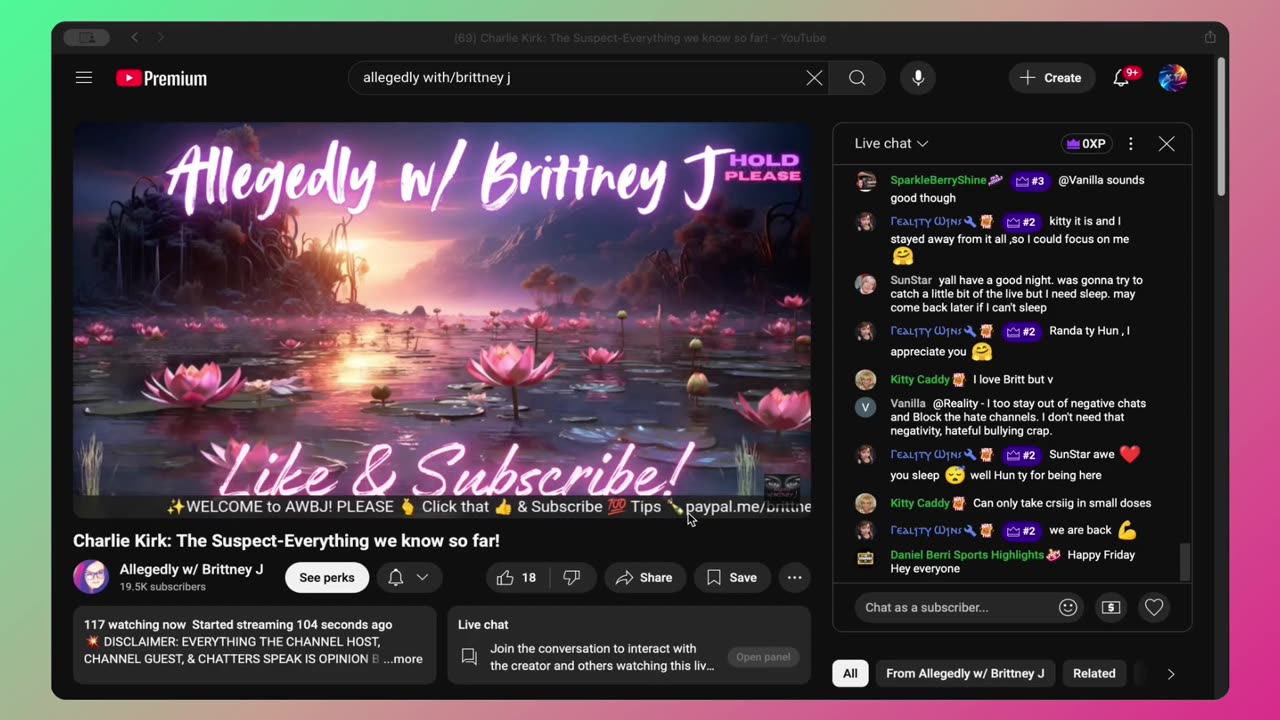Go back with browser back arrow
This screenshot has width=1280, height=720.
[135, 38]
